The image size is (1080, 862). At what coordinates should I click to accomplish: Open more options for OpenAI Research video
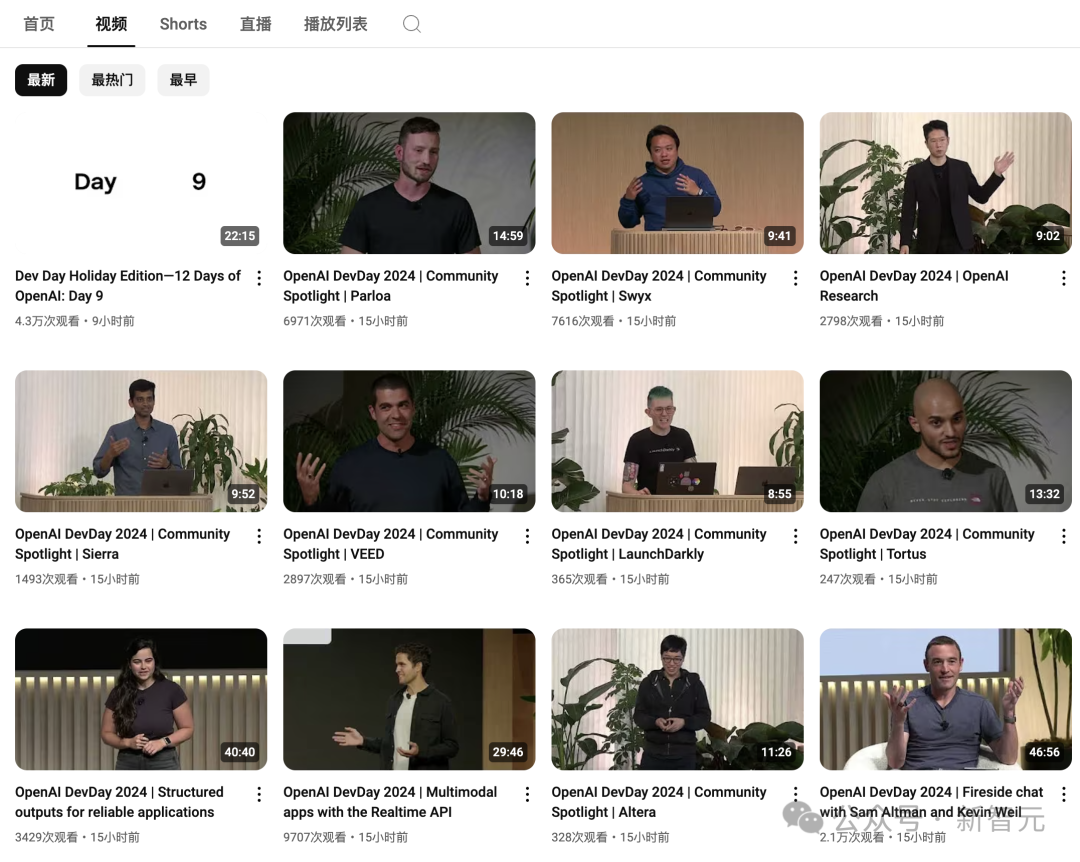[x=1063, y=278]
